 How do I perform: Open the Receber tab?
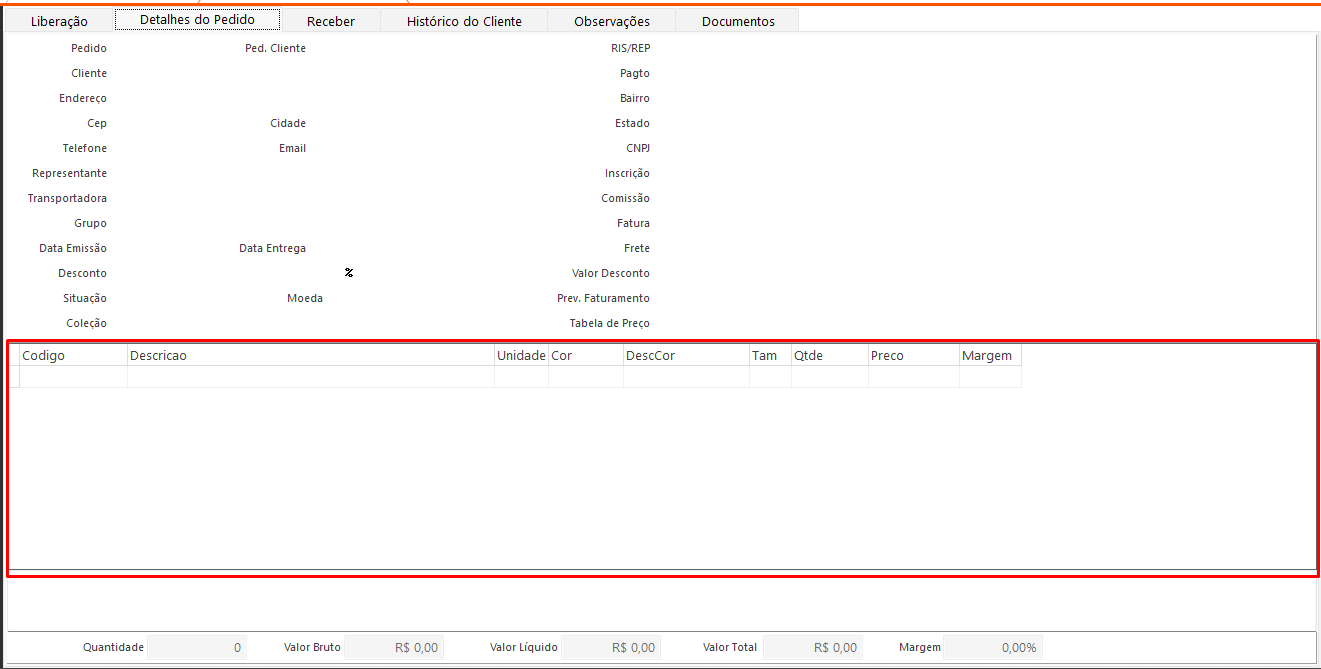[331, 21]
